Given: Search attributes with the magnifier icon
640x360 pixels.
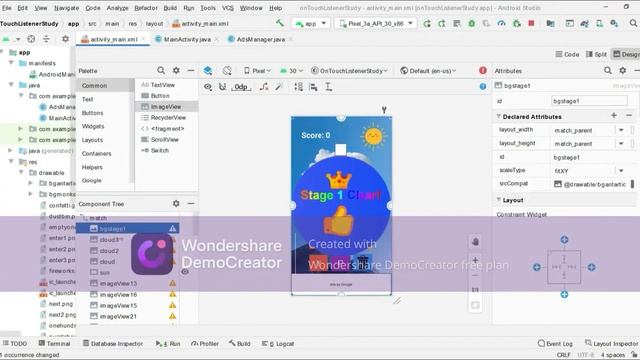Looking at the screenshot, I should 607,70.
